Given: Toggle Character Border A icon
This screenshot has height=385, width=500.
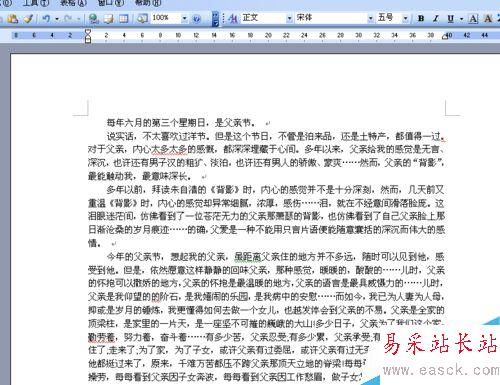Looking at the screenshot, I should (473, 19).
